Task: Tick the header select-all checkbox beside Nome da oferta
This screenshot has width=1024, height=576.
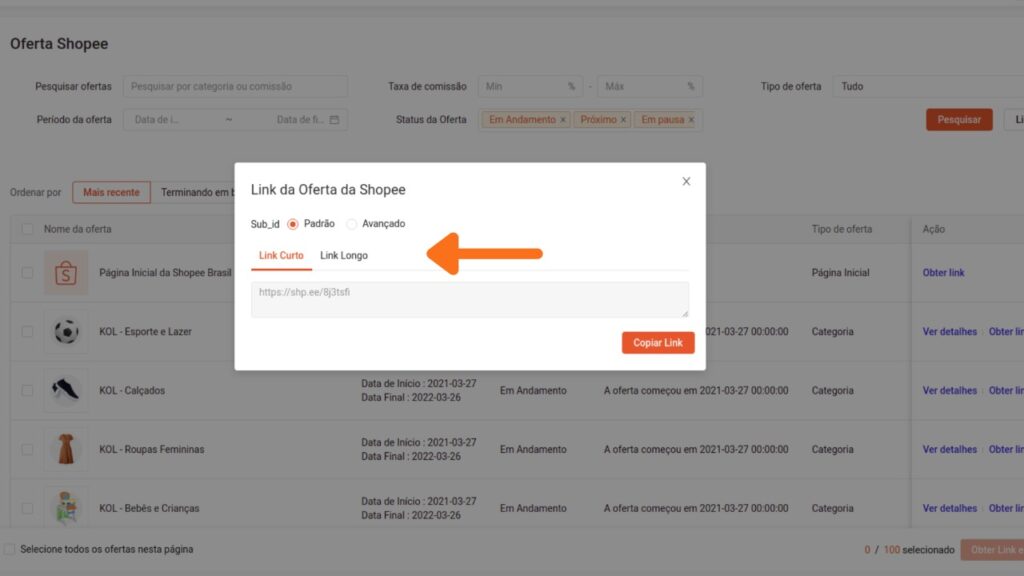Action: click(27, 229)
